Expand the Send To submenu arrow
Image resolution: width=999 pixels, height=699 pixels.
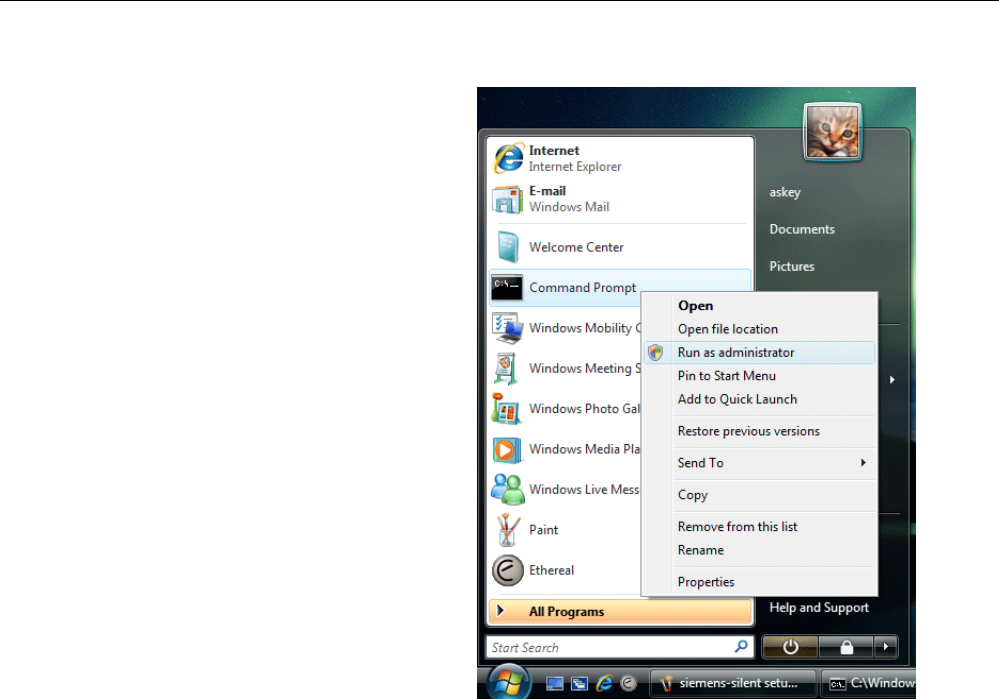863,463
